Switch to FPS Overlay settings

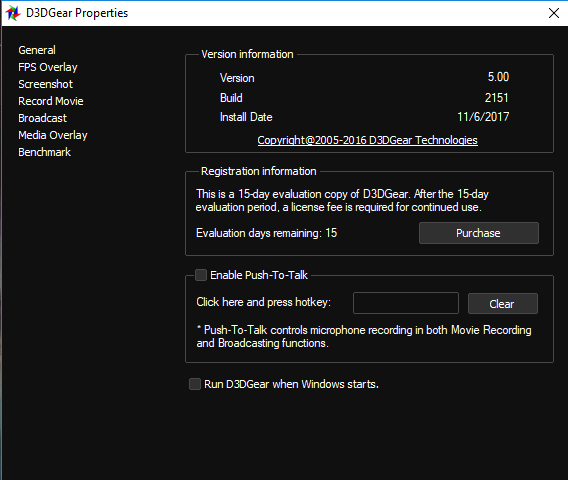(x=48, y=67)
